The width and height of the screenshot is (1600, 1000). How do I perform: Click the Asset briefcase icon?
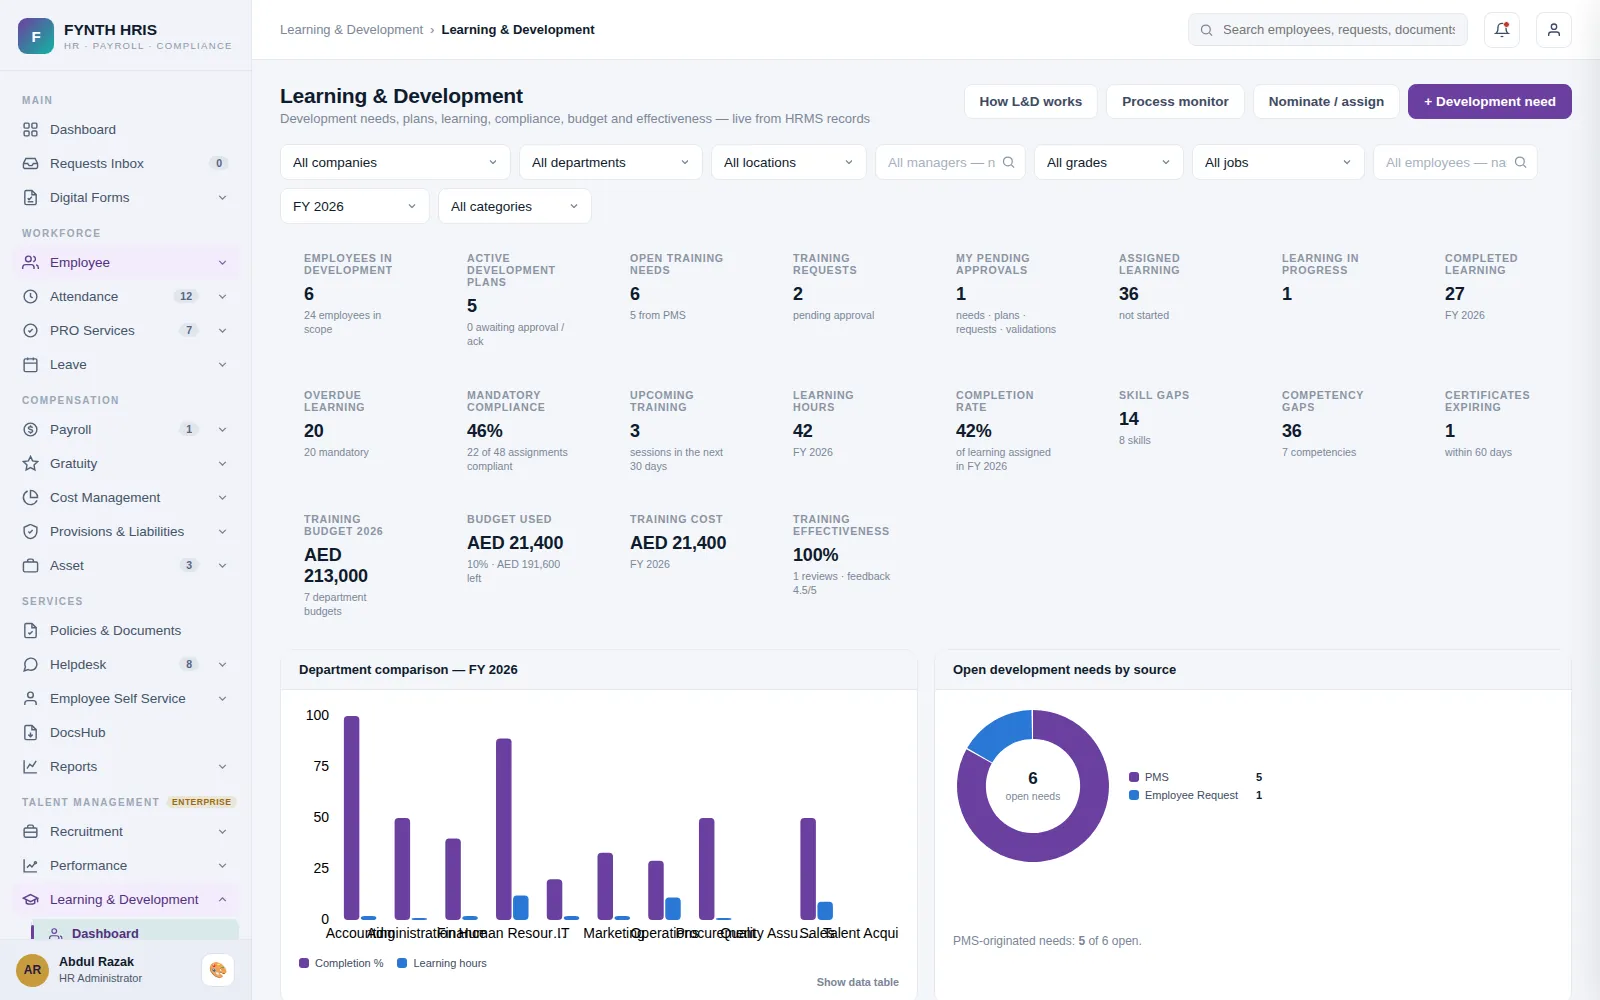point(31,566)
